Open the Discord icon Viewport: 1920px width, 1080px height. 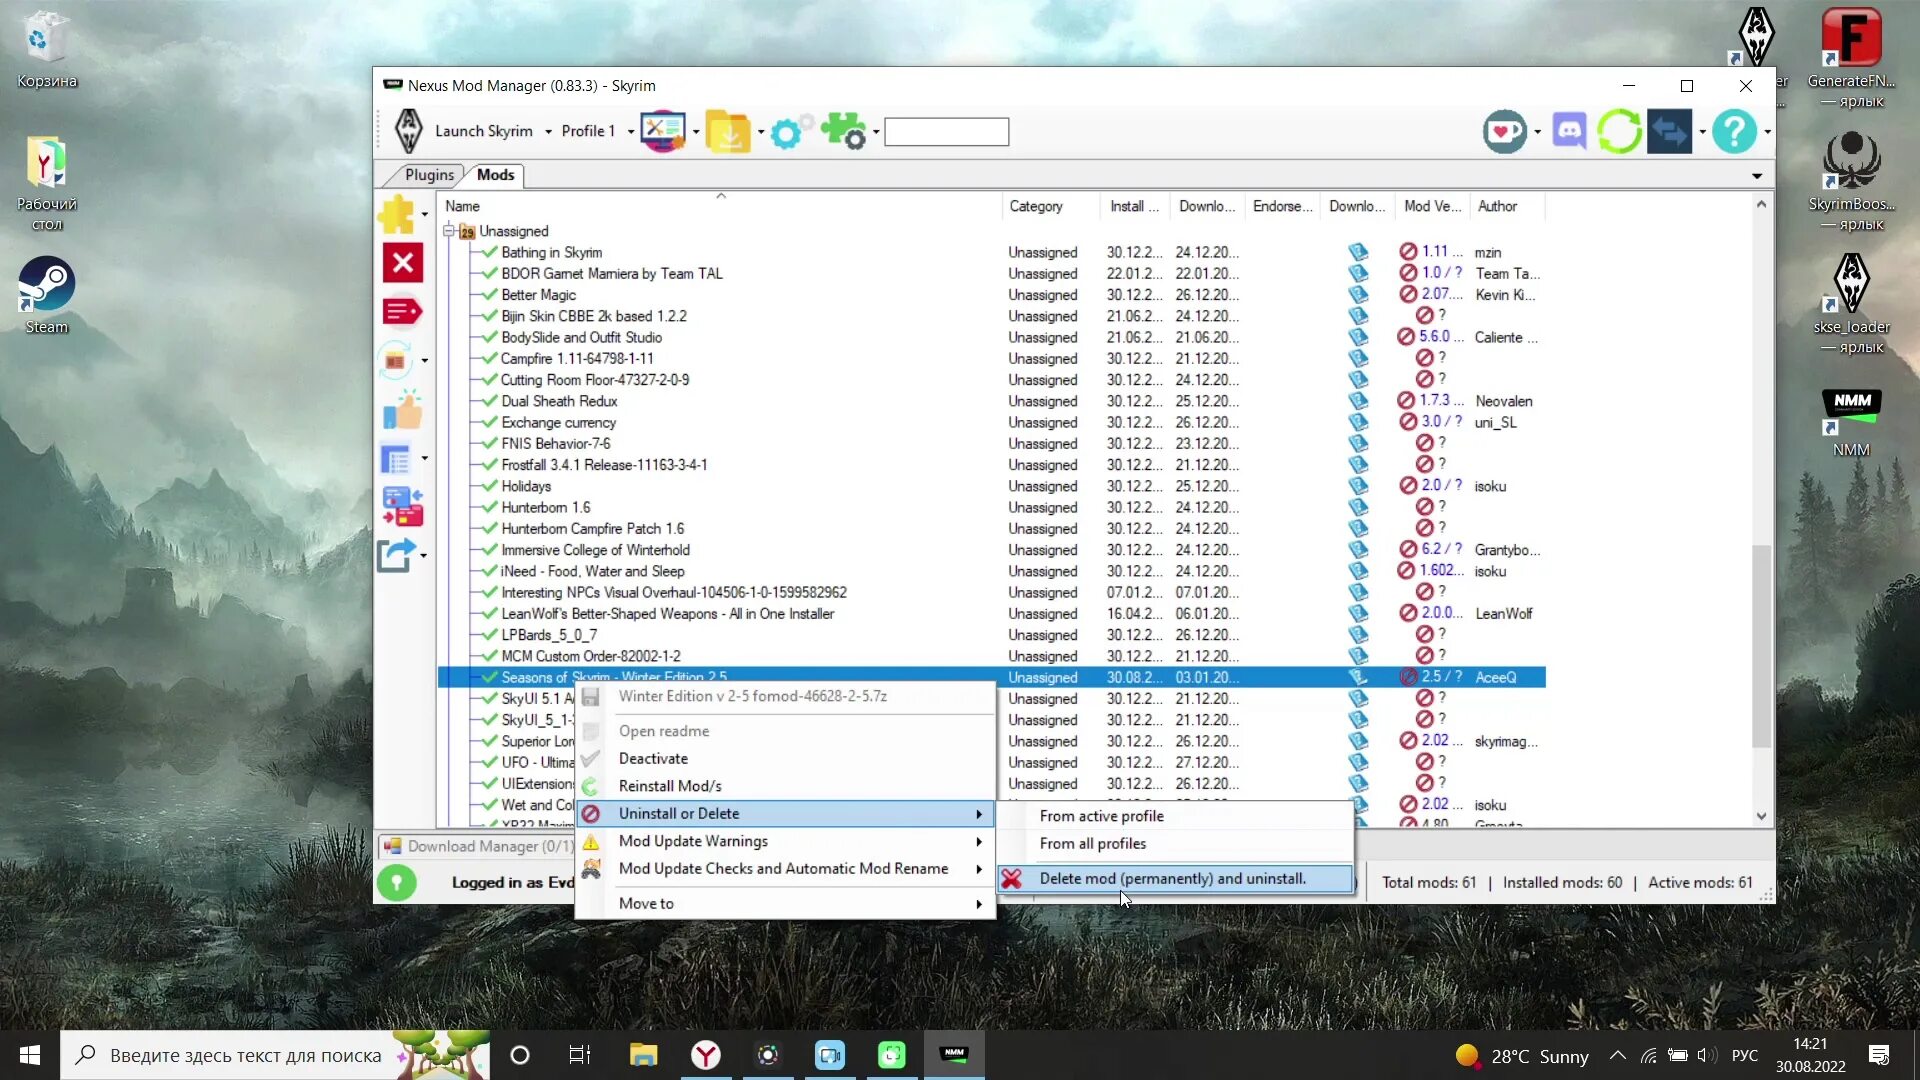[1569, 131]
